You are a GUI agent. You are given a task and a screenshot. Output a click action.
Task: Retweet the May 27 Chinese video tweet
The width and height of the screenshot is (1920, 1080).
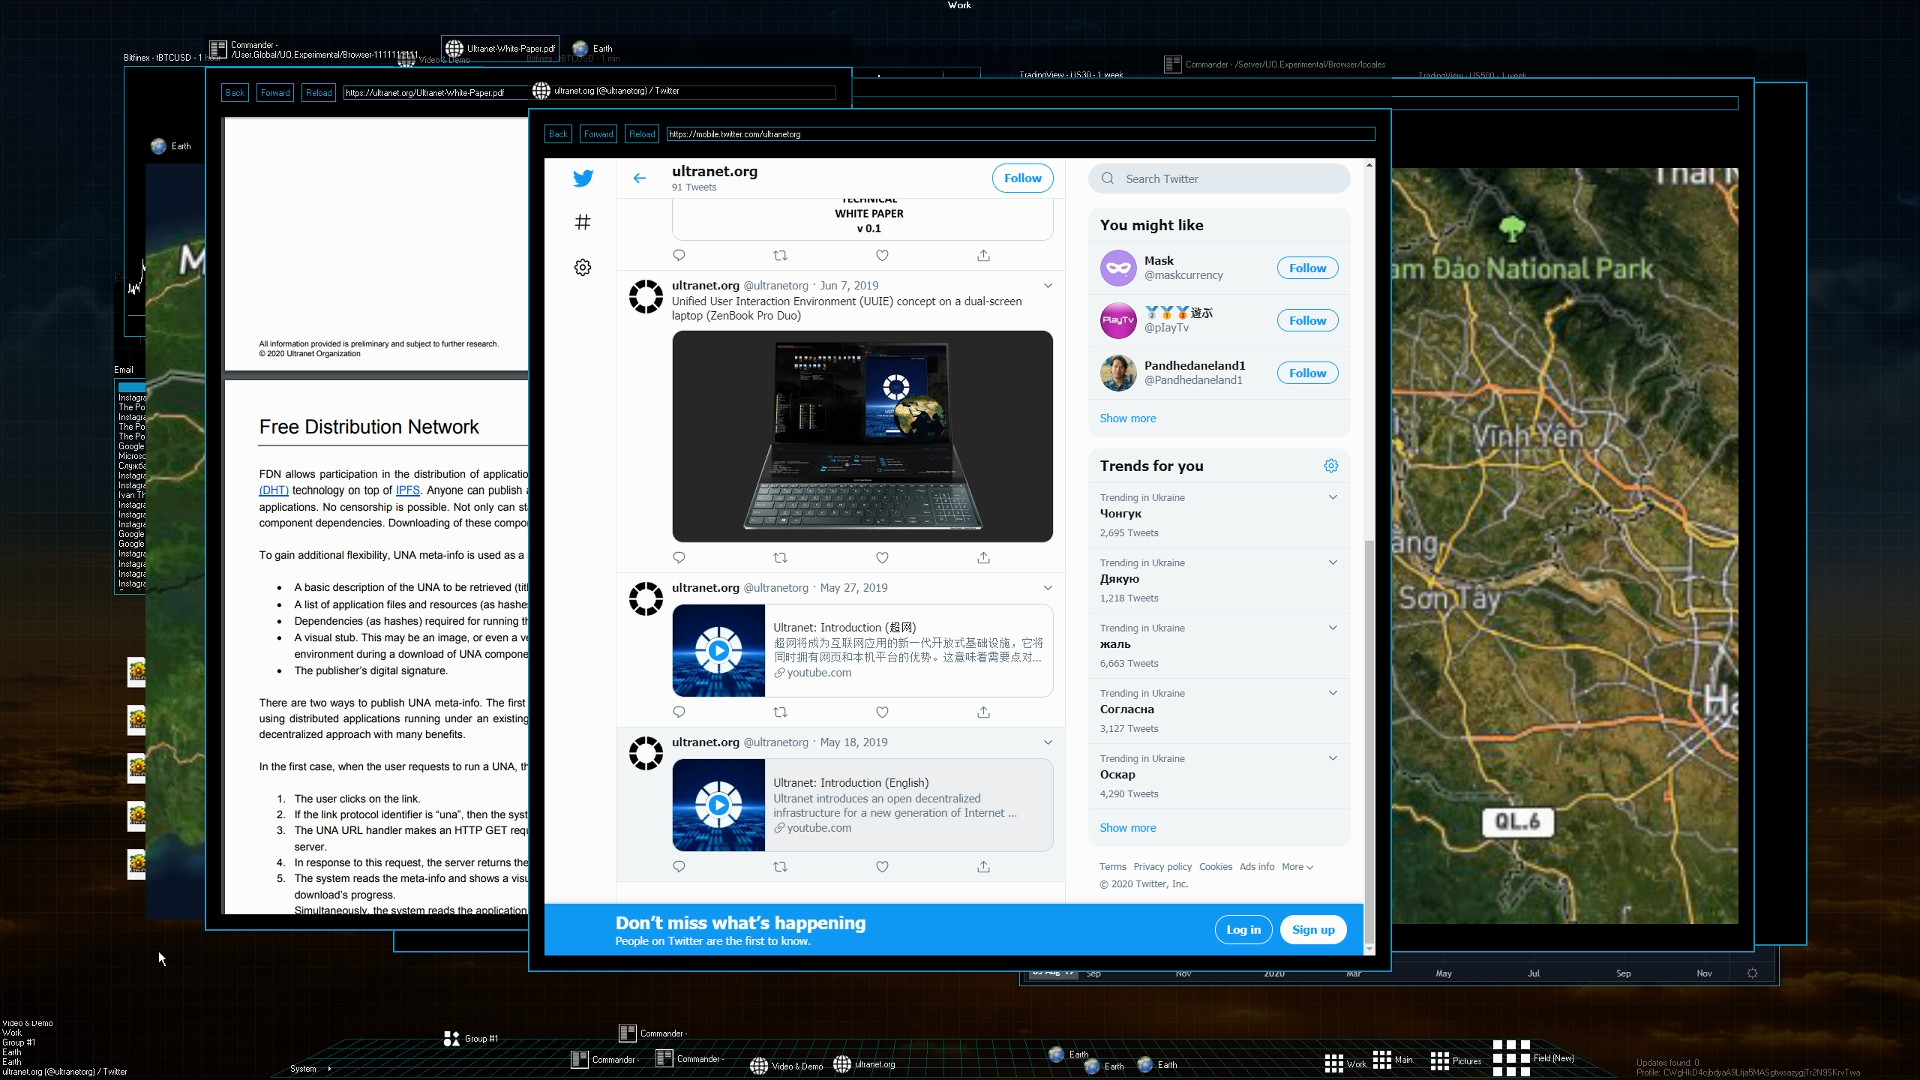781,712
